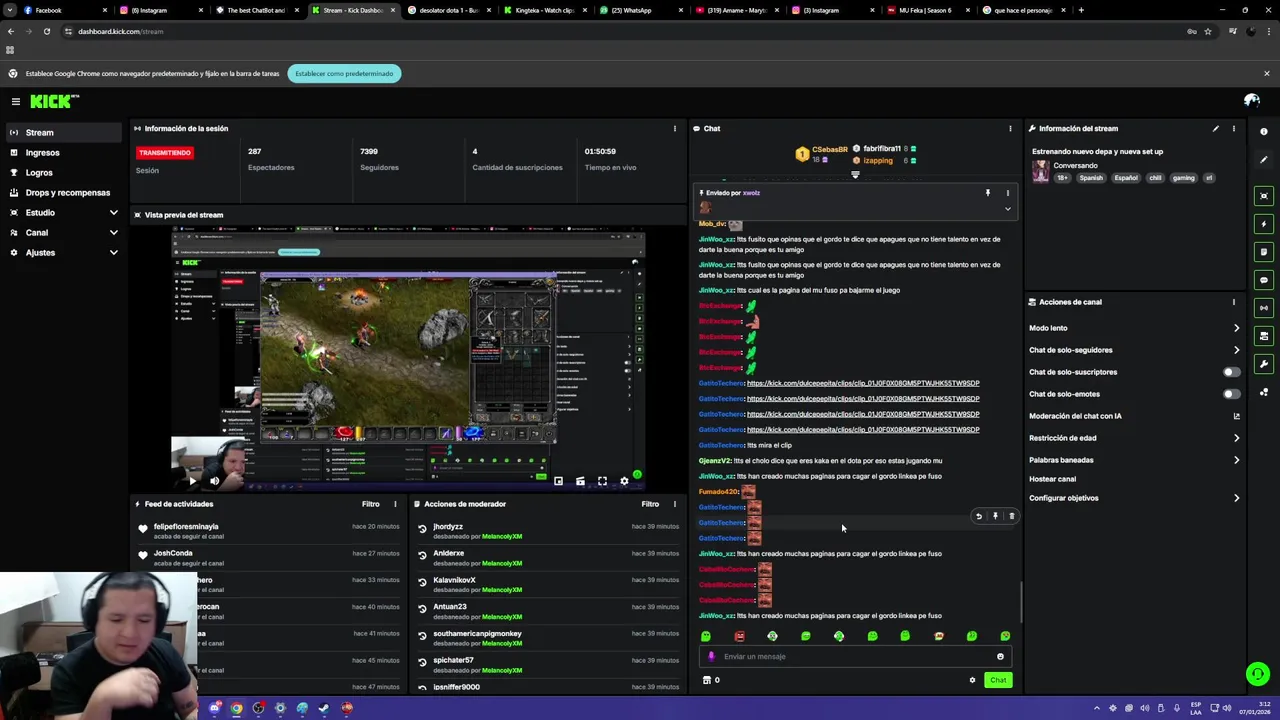
Task: Click the Enviar un mensaje input field
Action: pos(855,657)
